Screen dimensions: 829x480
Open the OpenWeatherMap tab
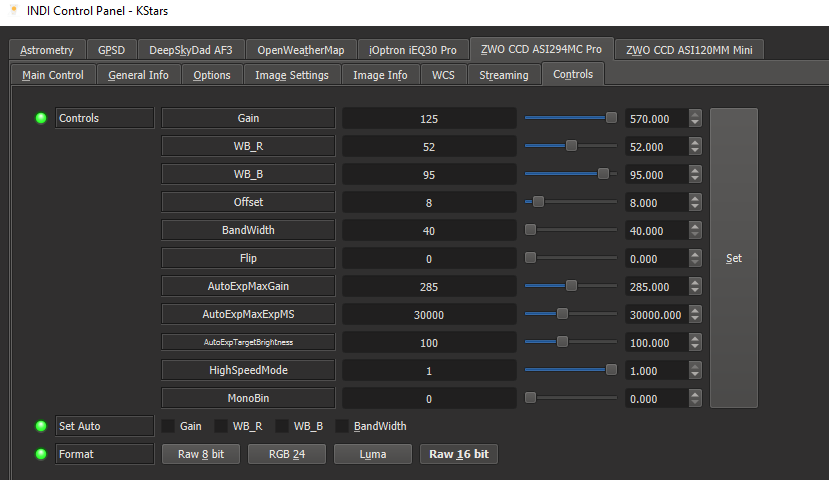click(x=301, y=50)
